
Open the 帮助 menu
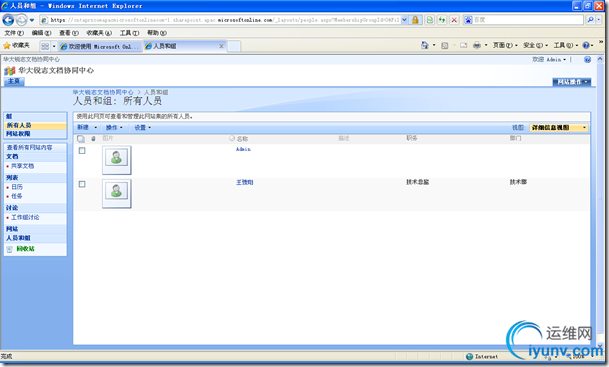click(x=157, y=33)
